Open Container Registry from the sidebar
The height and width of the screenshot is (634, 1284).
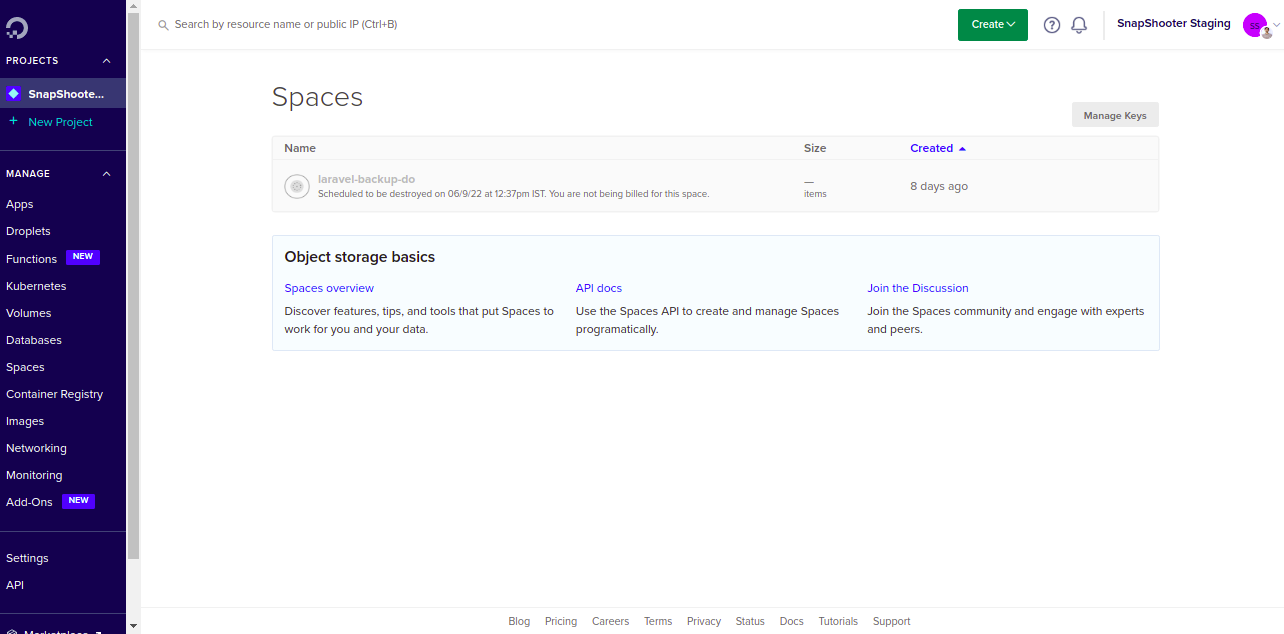coord(54,394)
